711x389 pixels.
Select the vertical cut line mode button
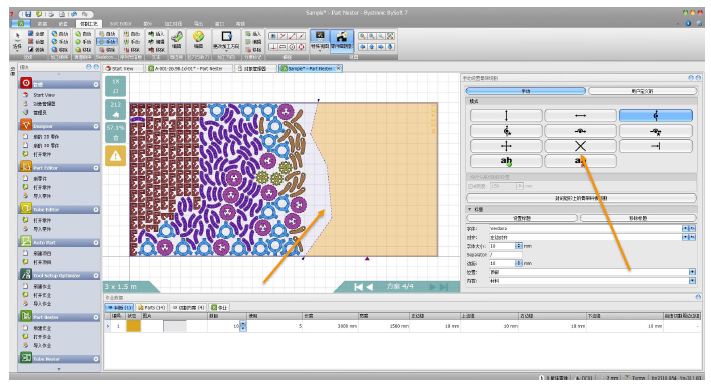coord(506,116)
